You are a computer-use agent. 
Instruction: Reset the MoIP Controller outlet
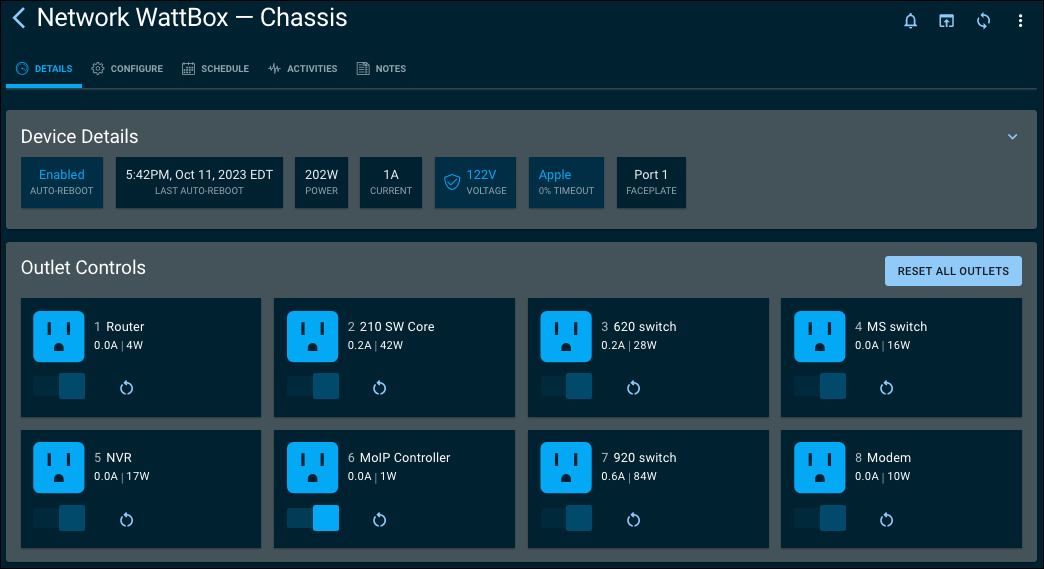(380, 520)
